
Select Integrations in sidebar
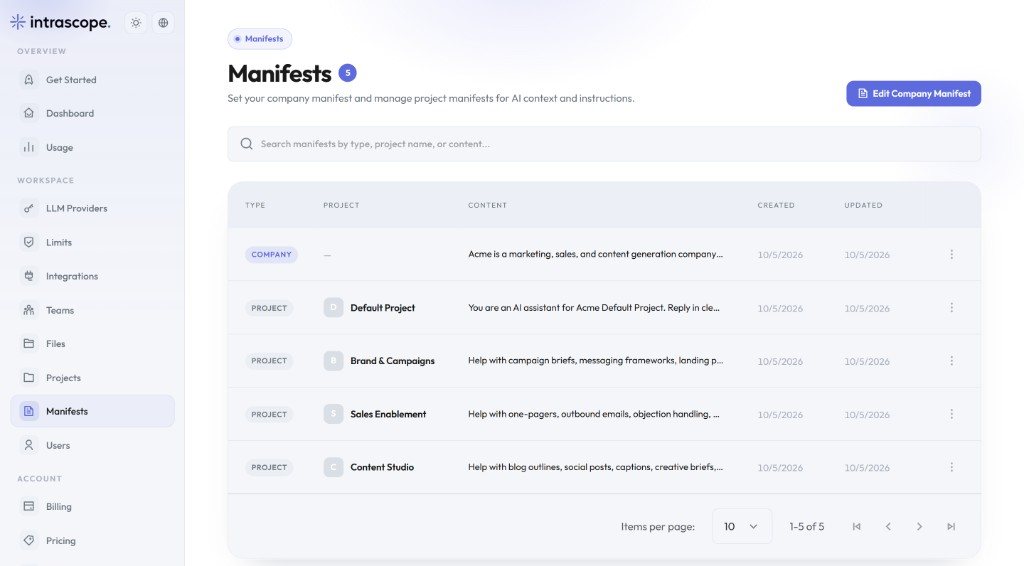pos(92,276)
